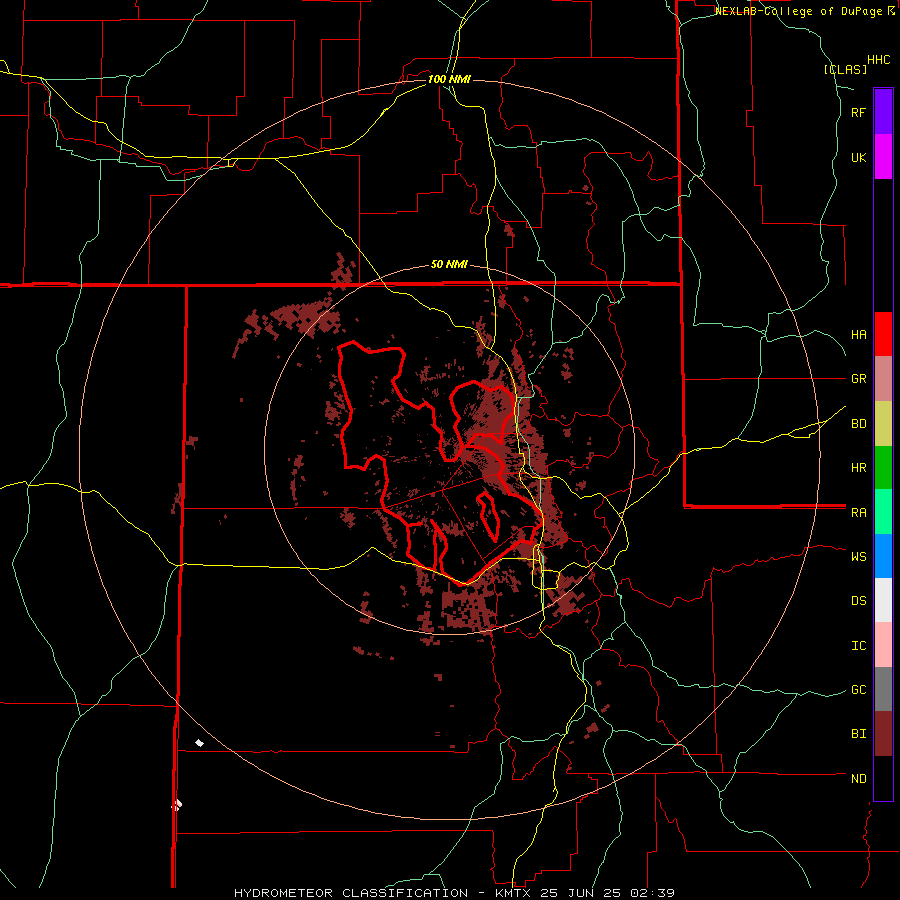The width and height of the screenshot is (900, 900).
Task: Click the HA legend label
Action: coord(859,335)
